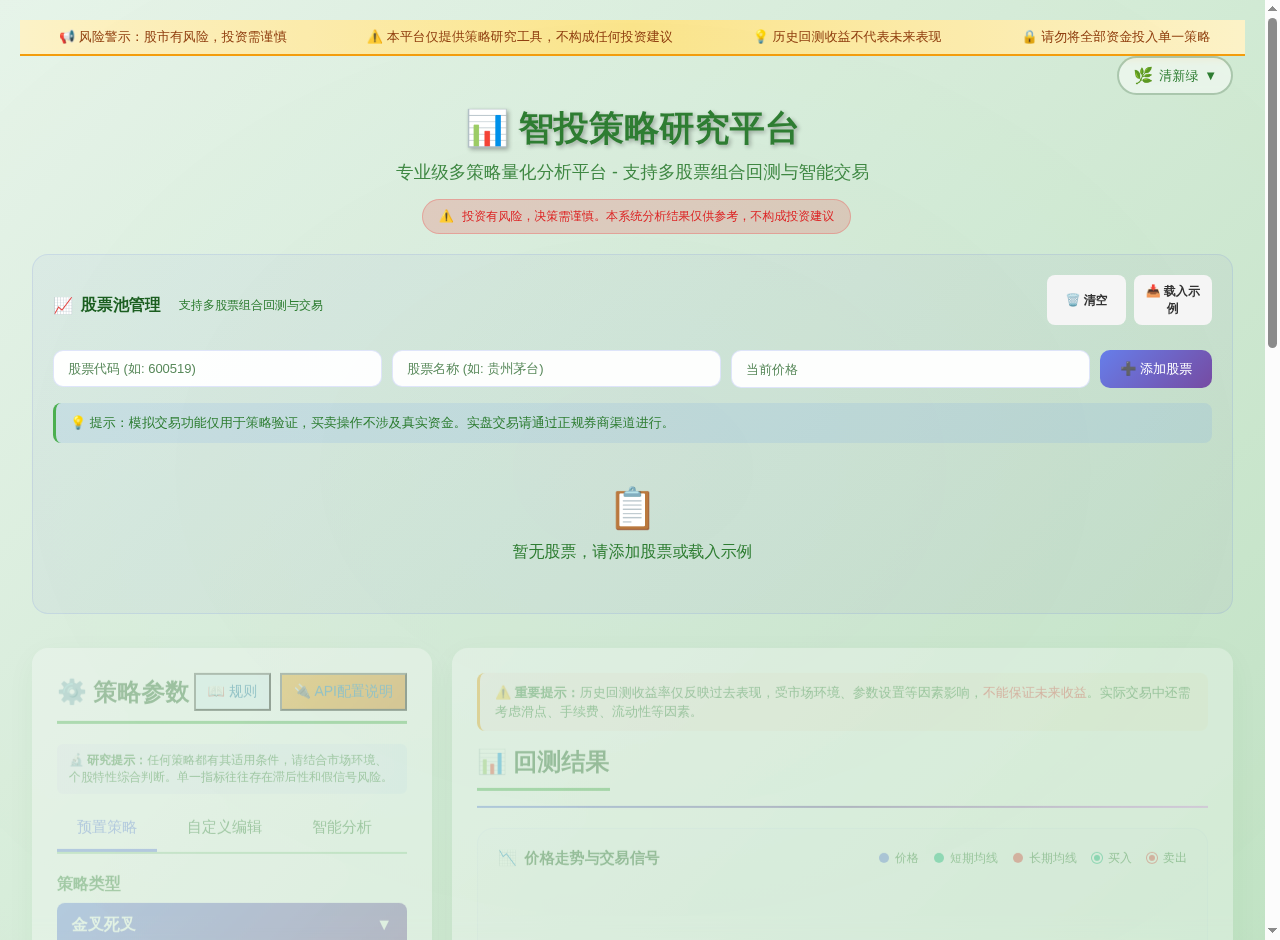Screen dimensions: 1280x940
Task: Toggle the 卖出 signal legend
Action: tap(1166, 858)
